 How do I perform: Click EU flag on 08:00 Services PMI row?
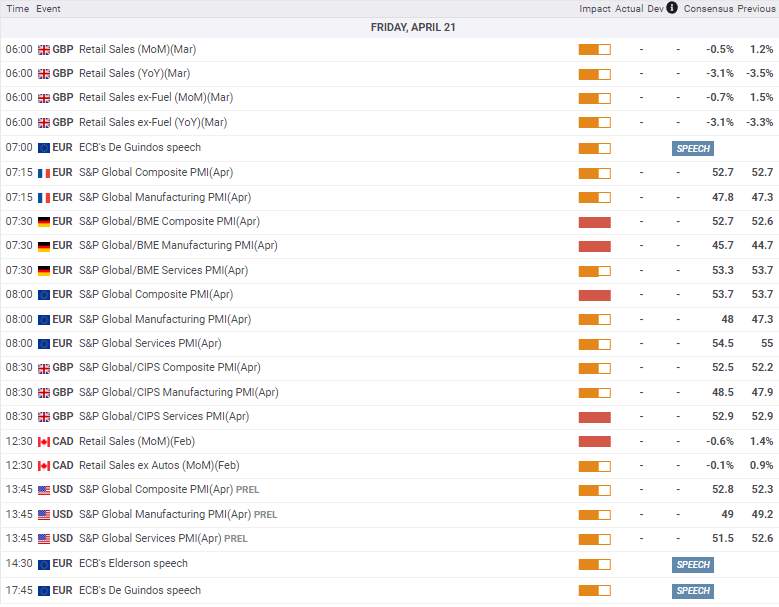coord(44,344)
